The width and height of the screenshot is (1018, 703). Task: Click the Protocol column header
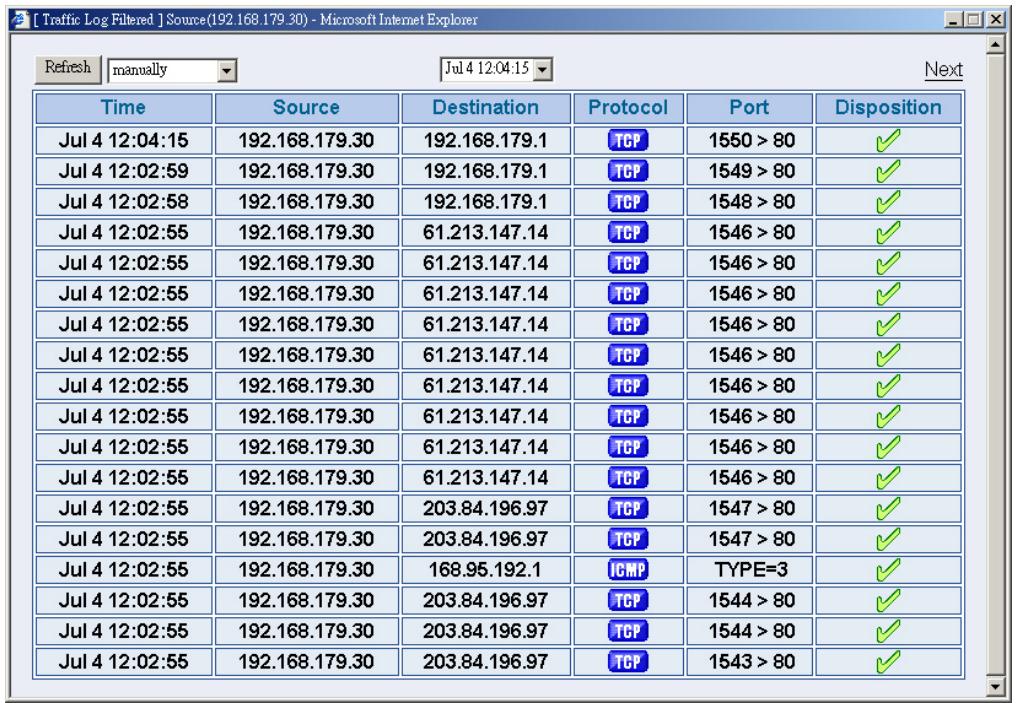tap(628, 108)
